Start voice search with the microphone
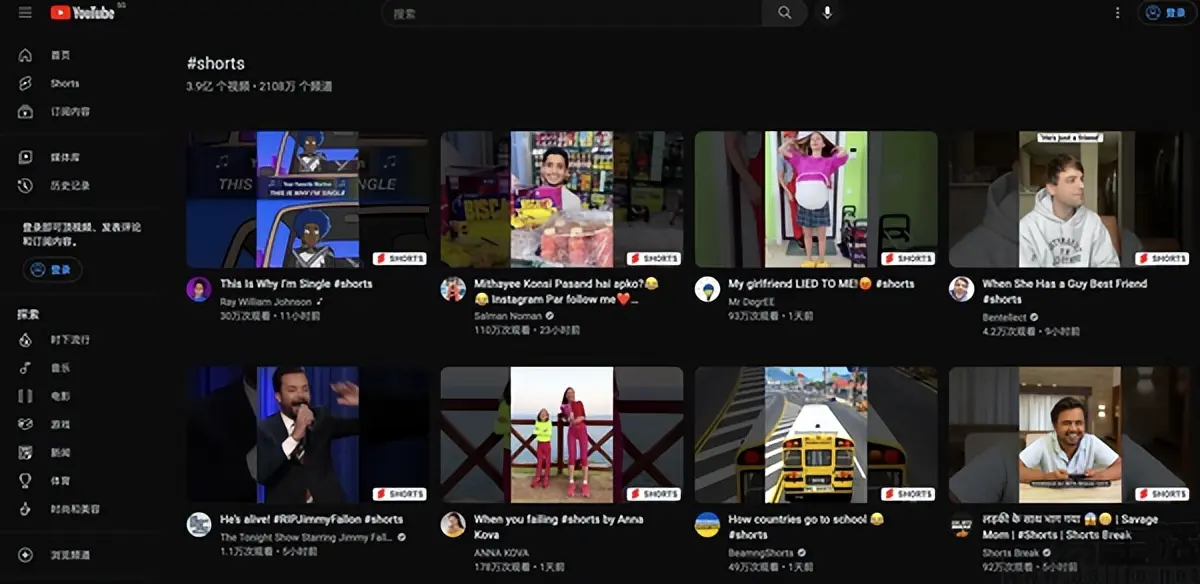The height and width of the screenshot is (584, 1200). pos(827,13)
